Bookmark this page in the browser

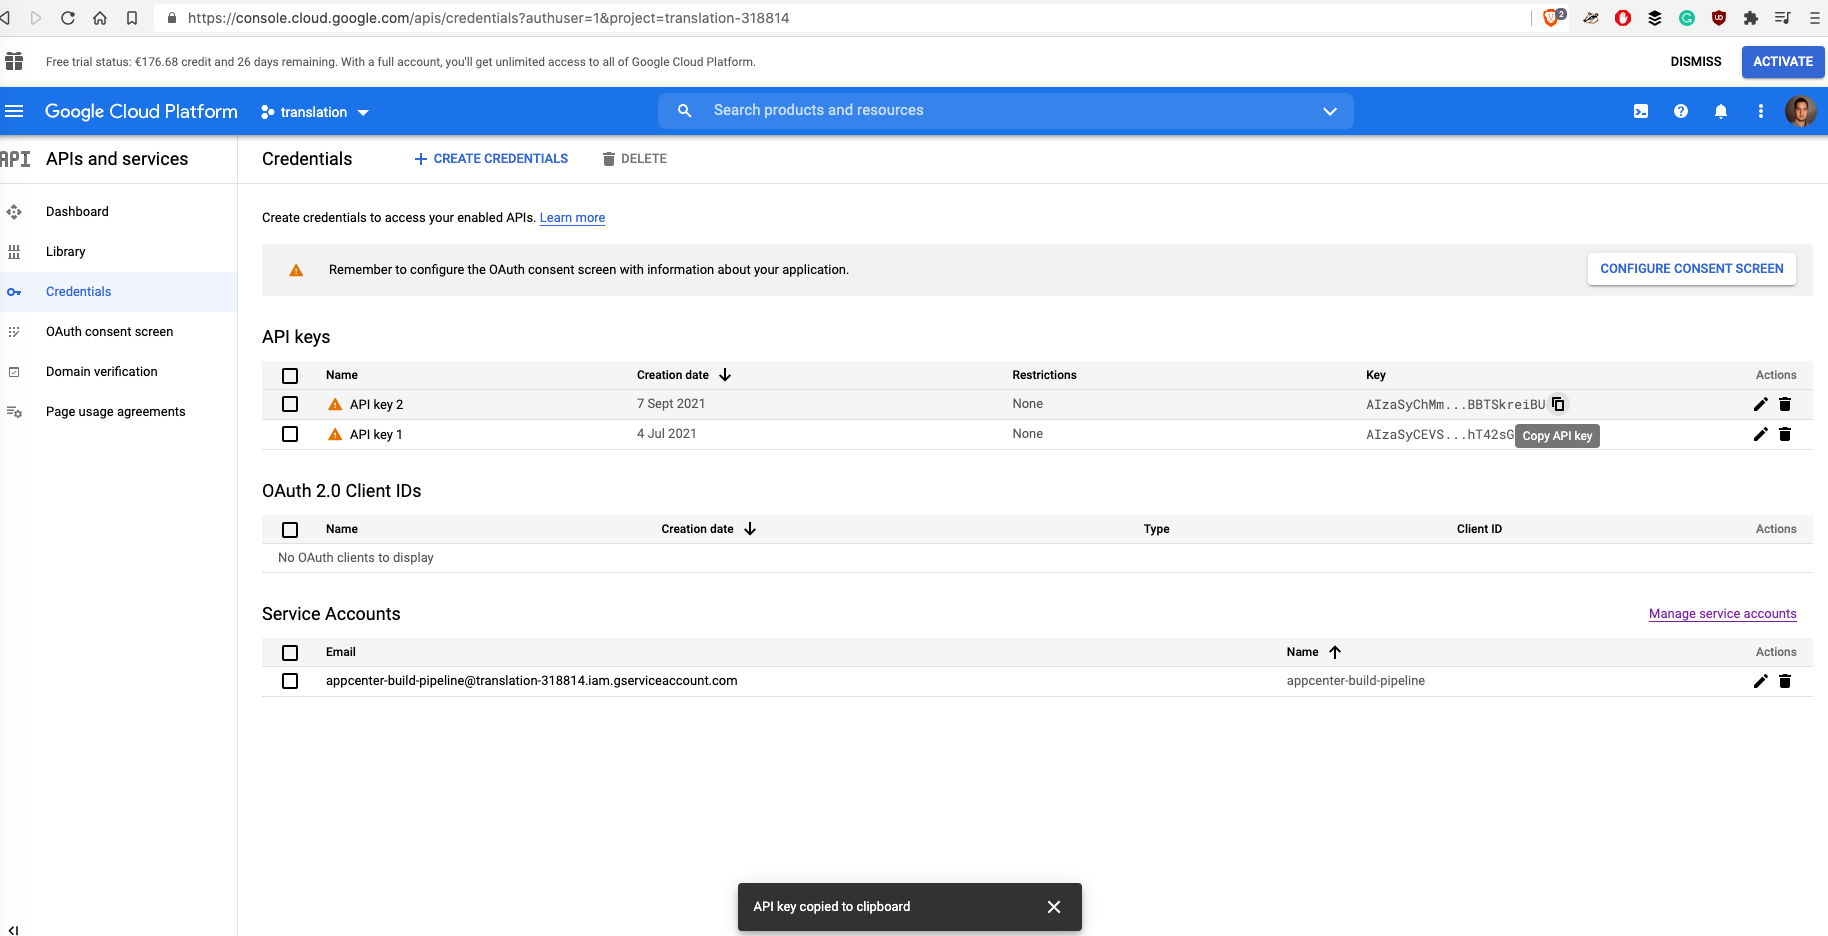click(132, 18)
